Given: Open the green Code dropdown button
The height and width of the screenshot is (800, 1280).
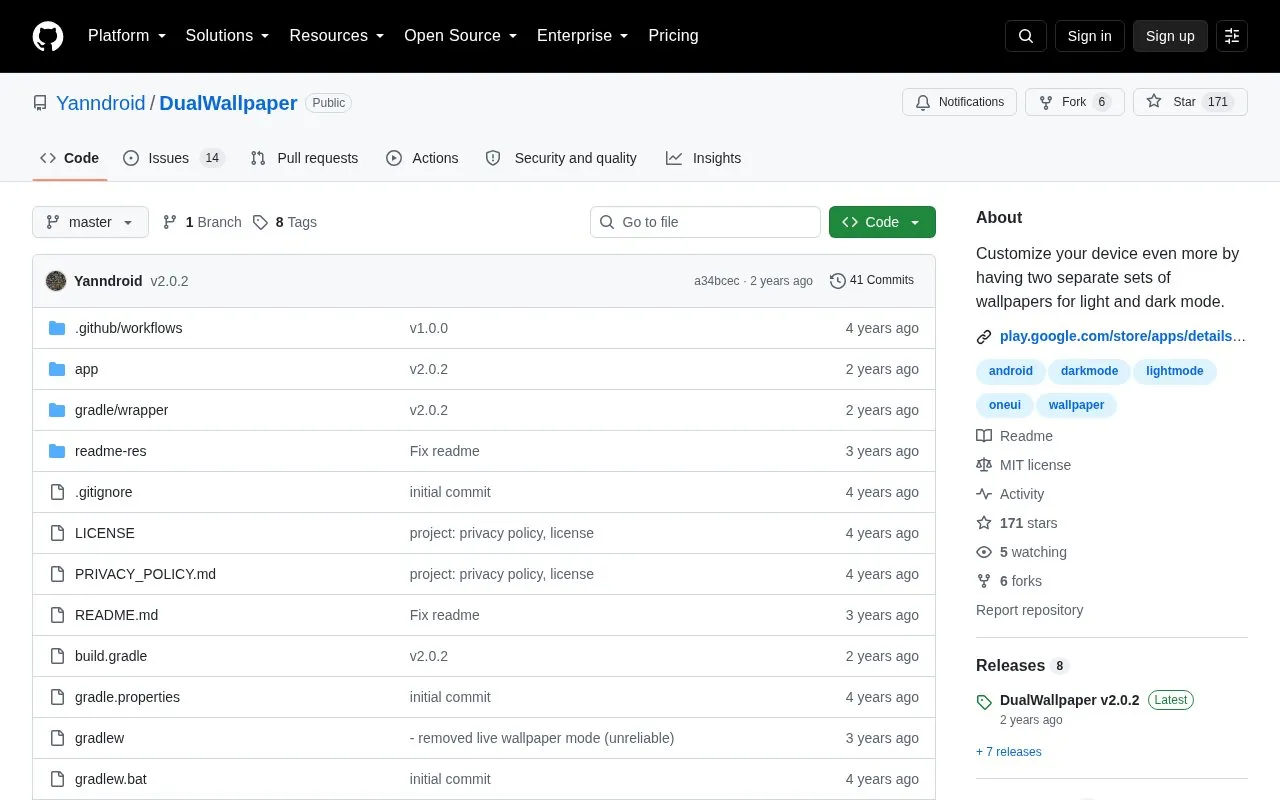Looking at the screenshot, I should pyautogui.click(x=882, y=222).
